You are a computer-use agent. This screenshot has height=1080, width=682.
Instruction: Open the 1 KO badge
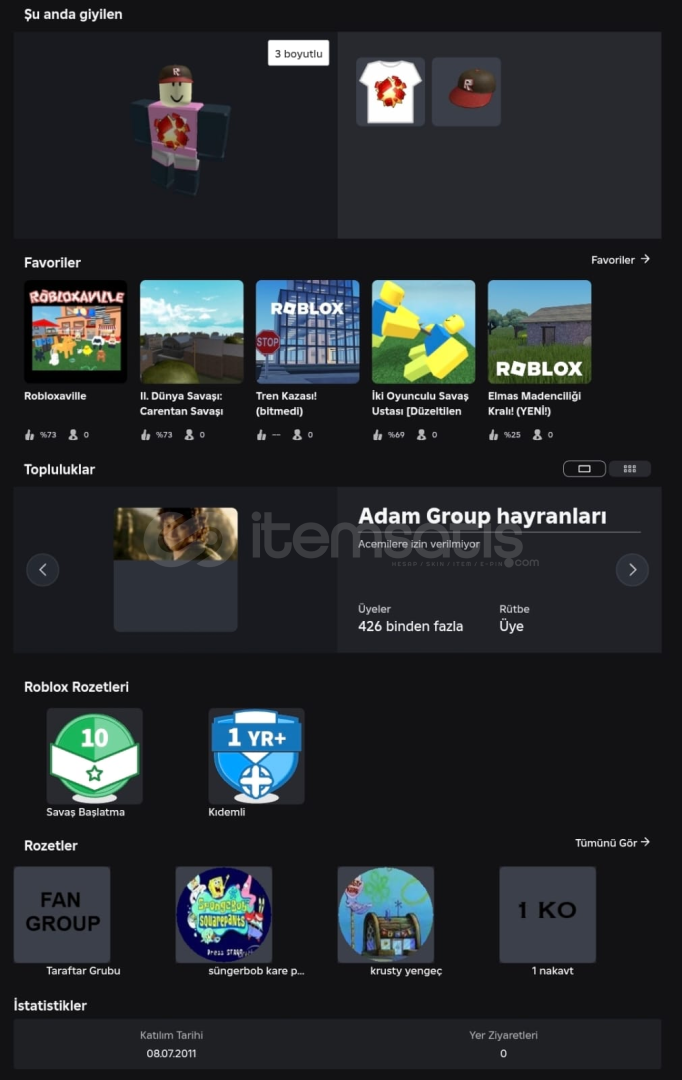point(548,915)
